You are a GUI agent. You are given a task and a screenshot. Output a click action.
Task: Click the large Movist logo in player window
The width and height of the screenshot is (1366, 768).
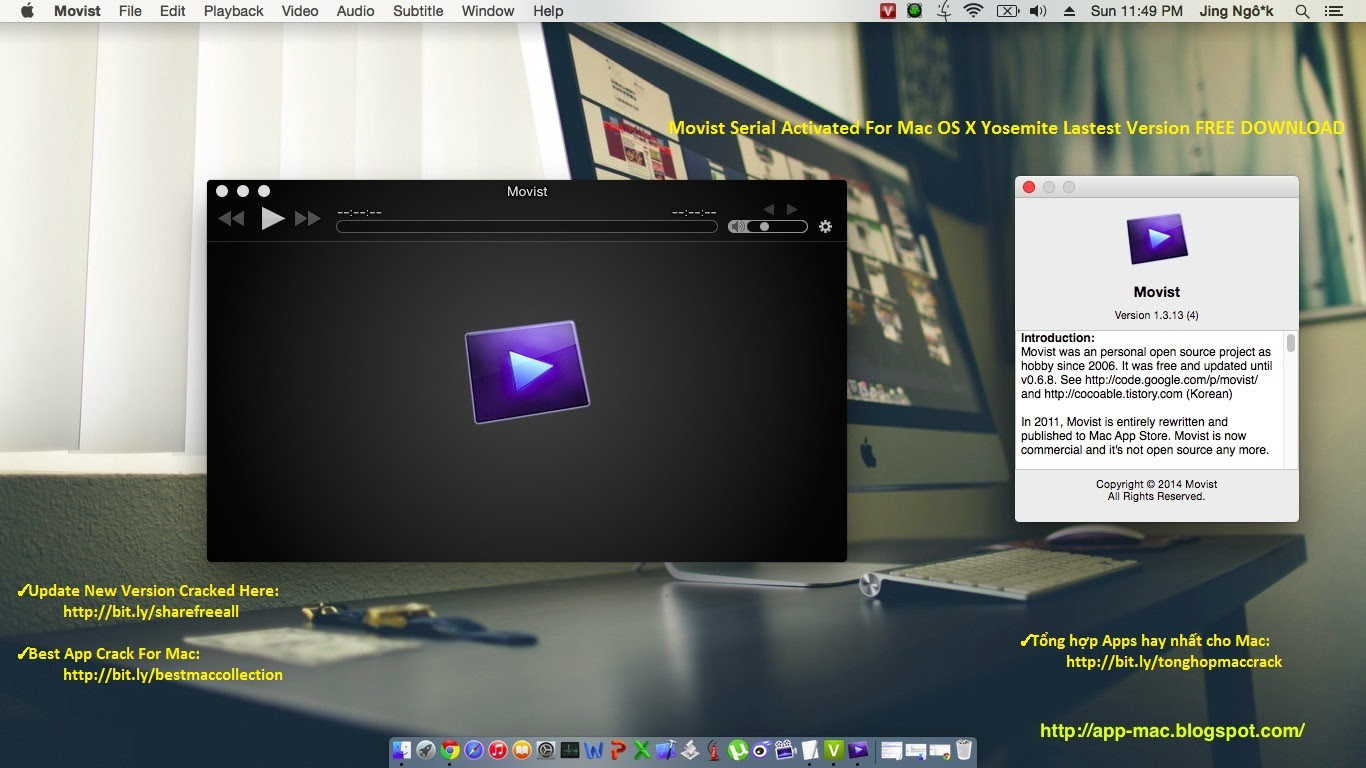(x=527, y=371)
